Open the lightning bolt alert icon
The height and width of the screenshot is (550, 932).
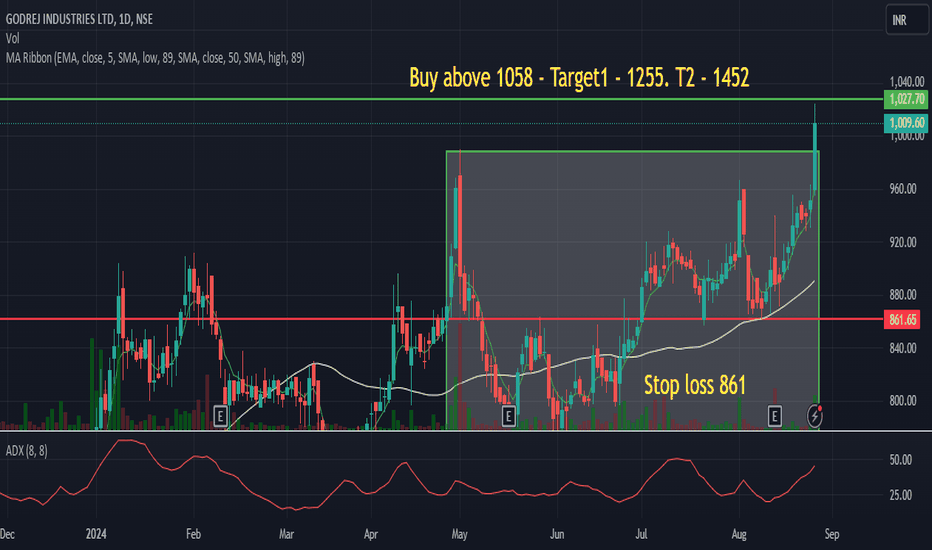click(814, 416)
